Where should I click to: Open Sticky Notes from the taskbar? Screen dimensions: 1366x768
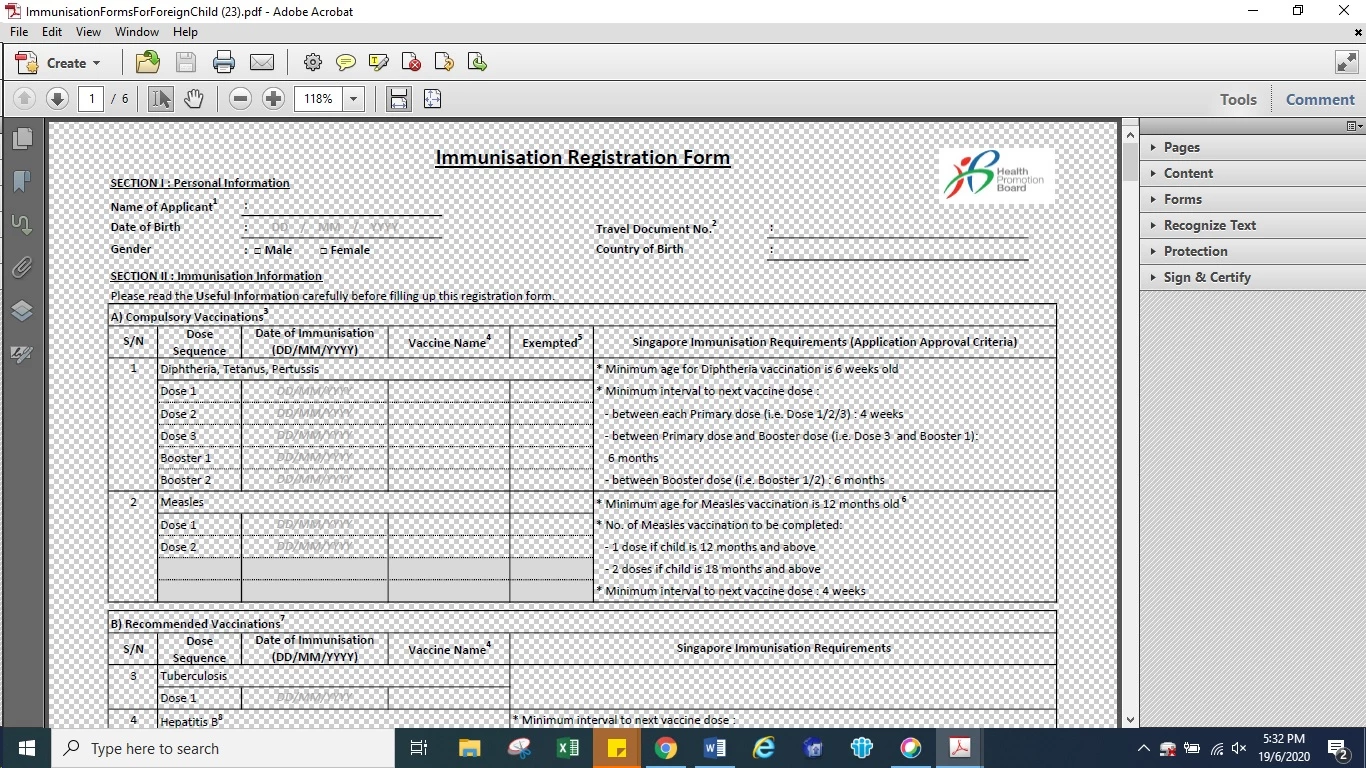click(x=616, y=748)
